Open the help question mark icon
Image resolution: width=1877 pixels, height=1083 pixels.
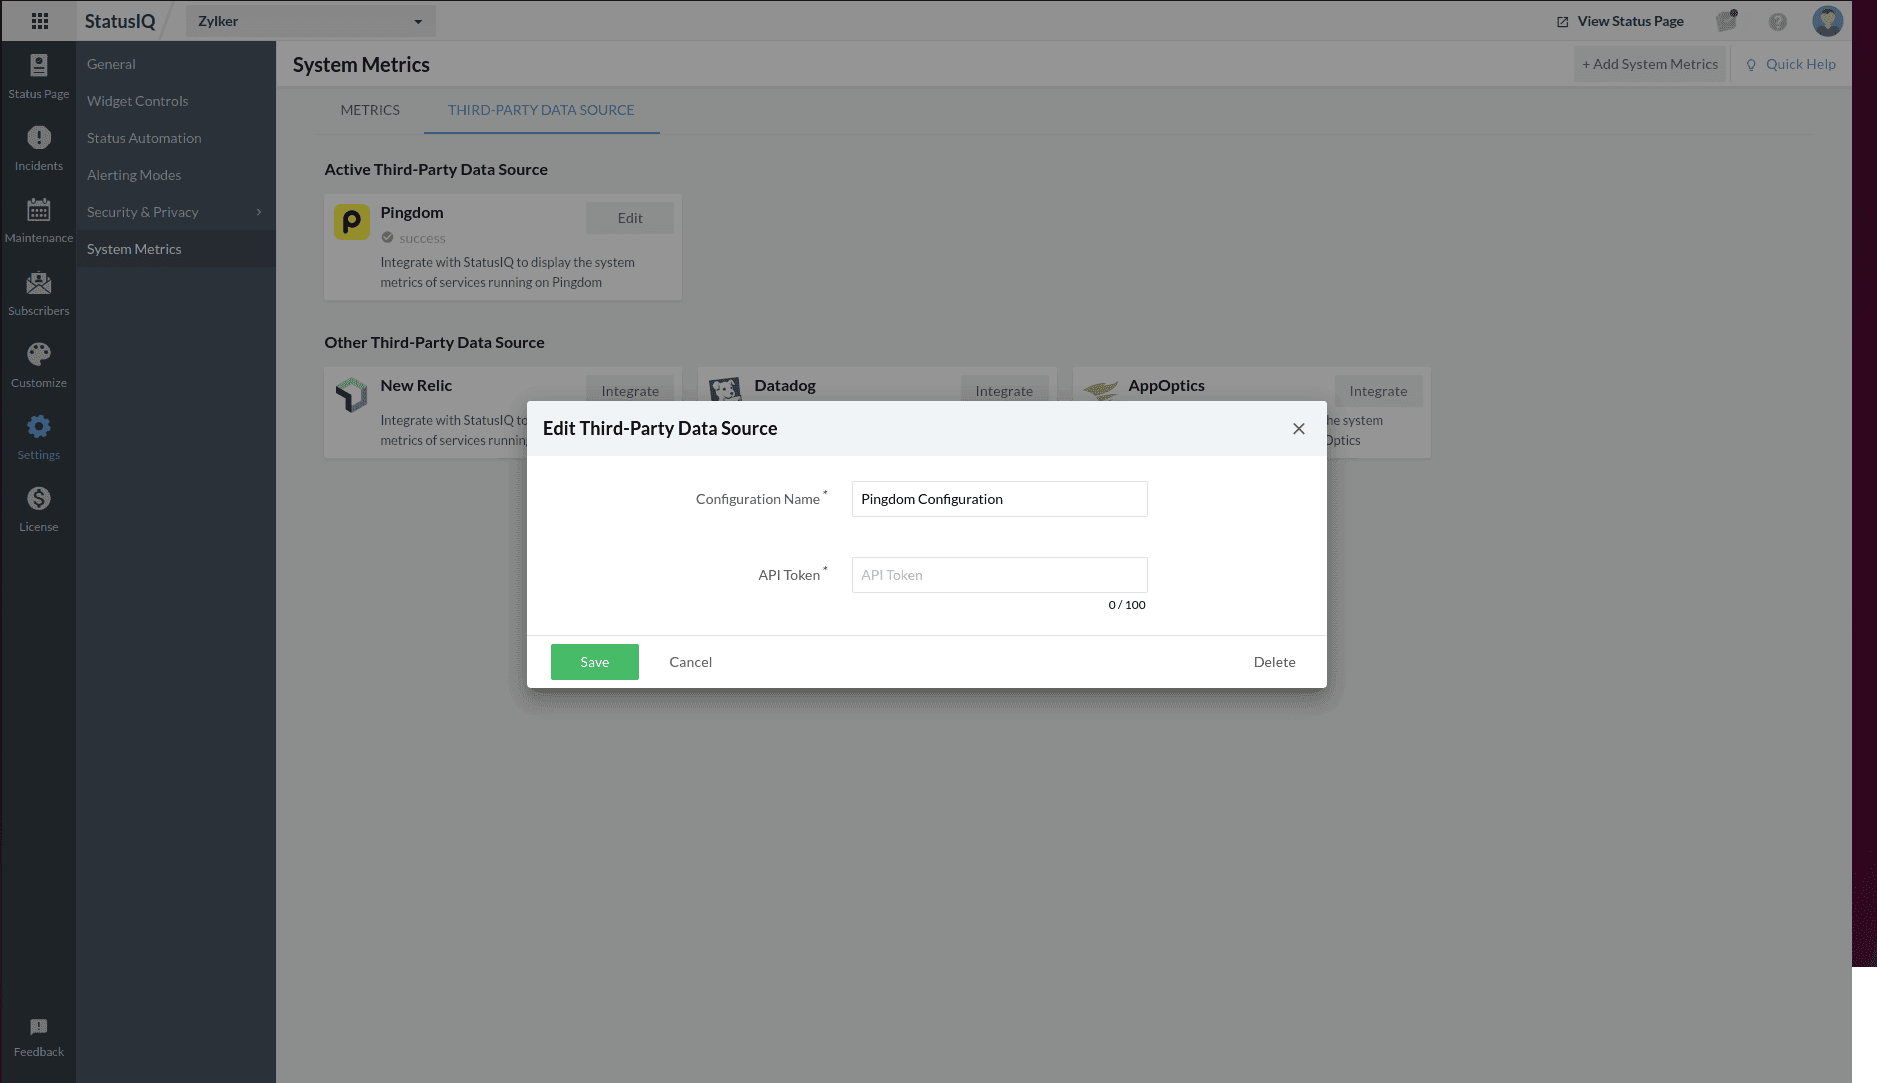1777,21
